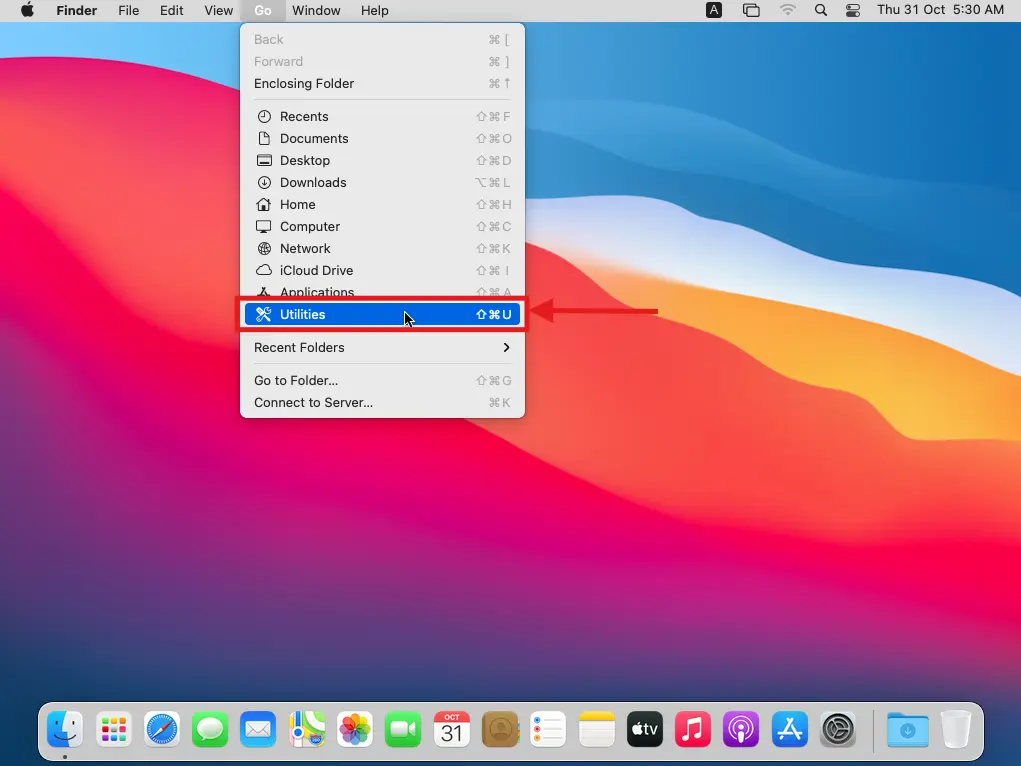Go to Home folder

click(x=382, y=205)
